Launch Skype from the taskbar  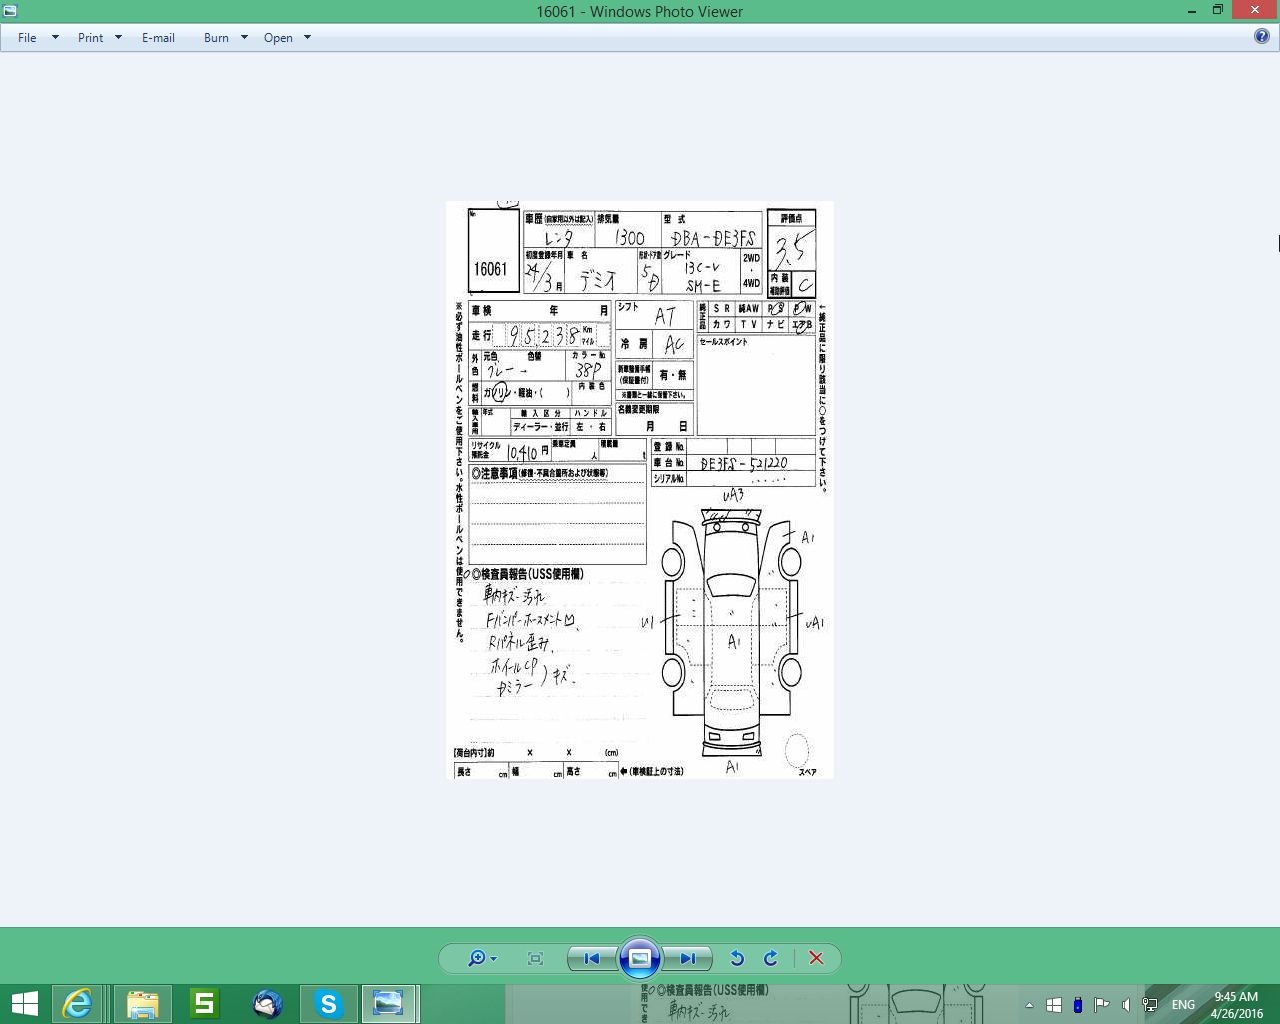[x=328, y=1003]
